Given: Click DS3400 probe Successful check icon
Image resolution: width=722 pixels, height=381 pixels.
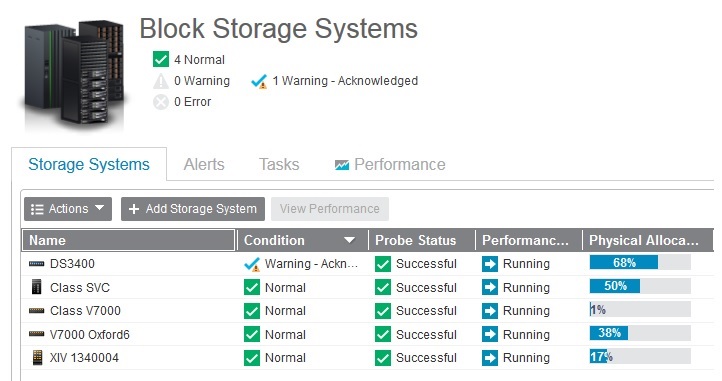Looking at the screenshot, I should tap(383, 264).
